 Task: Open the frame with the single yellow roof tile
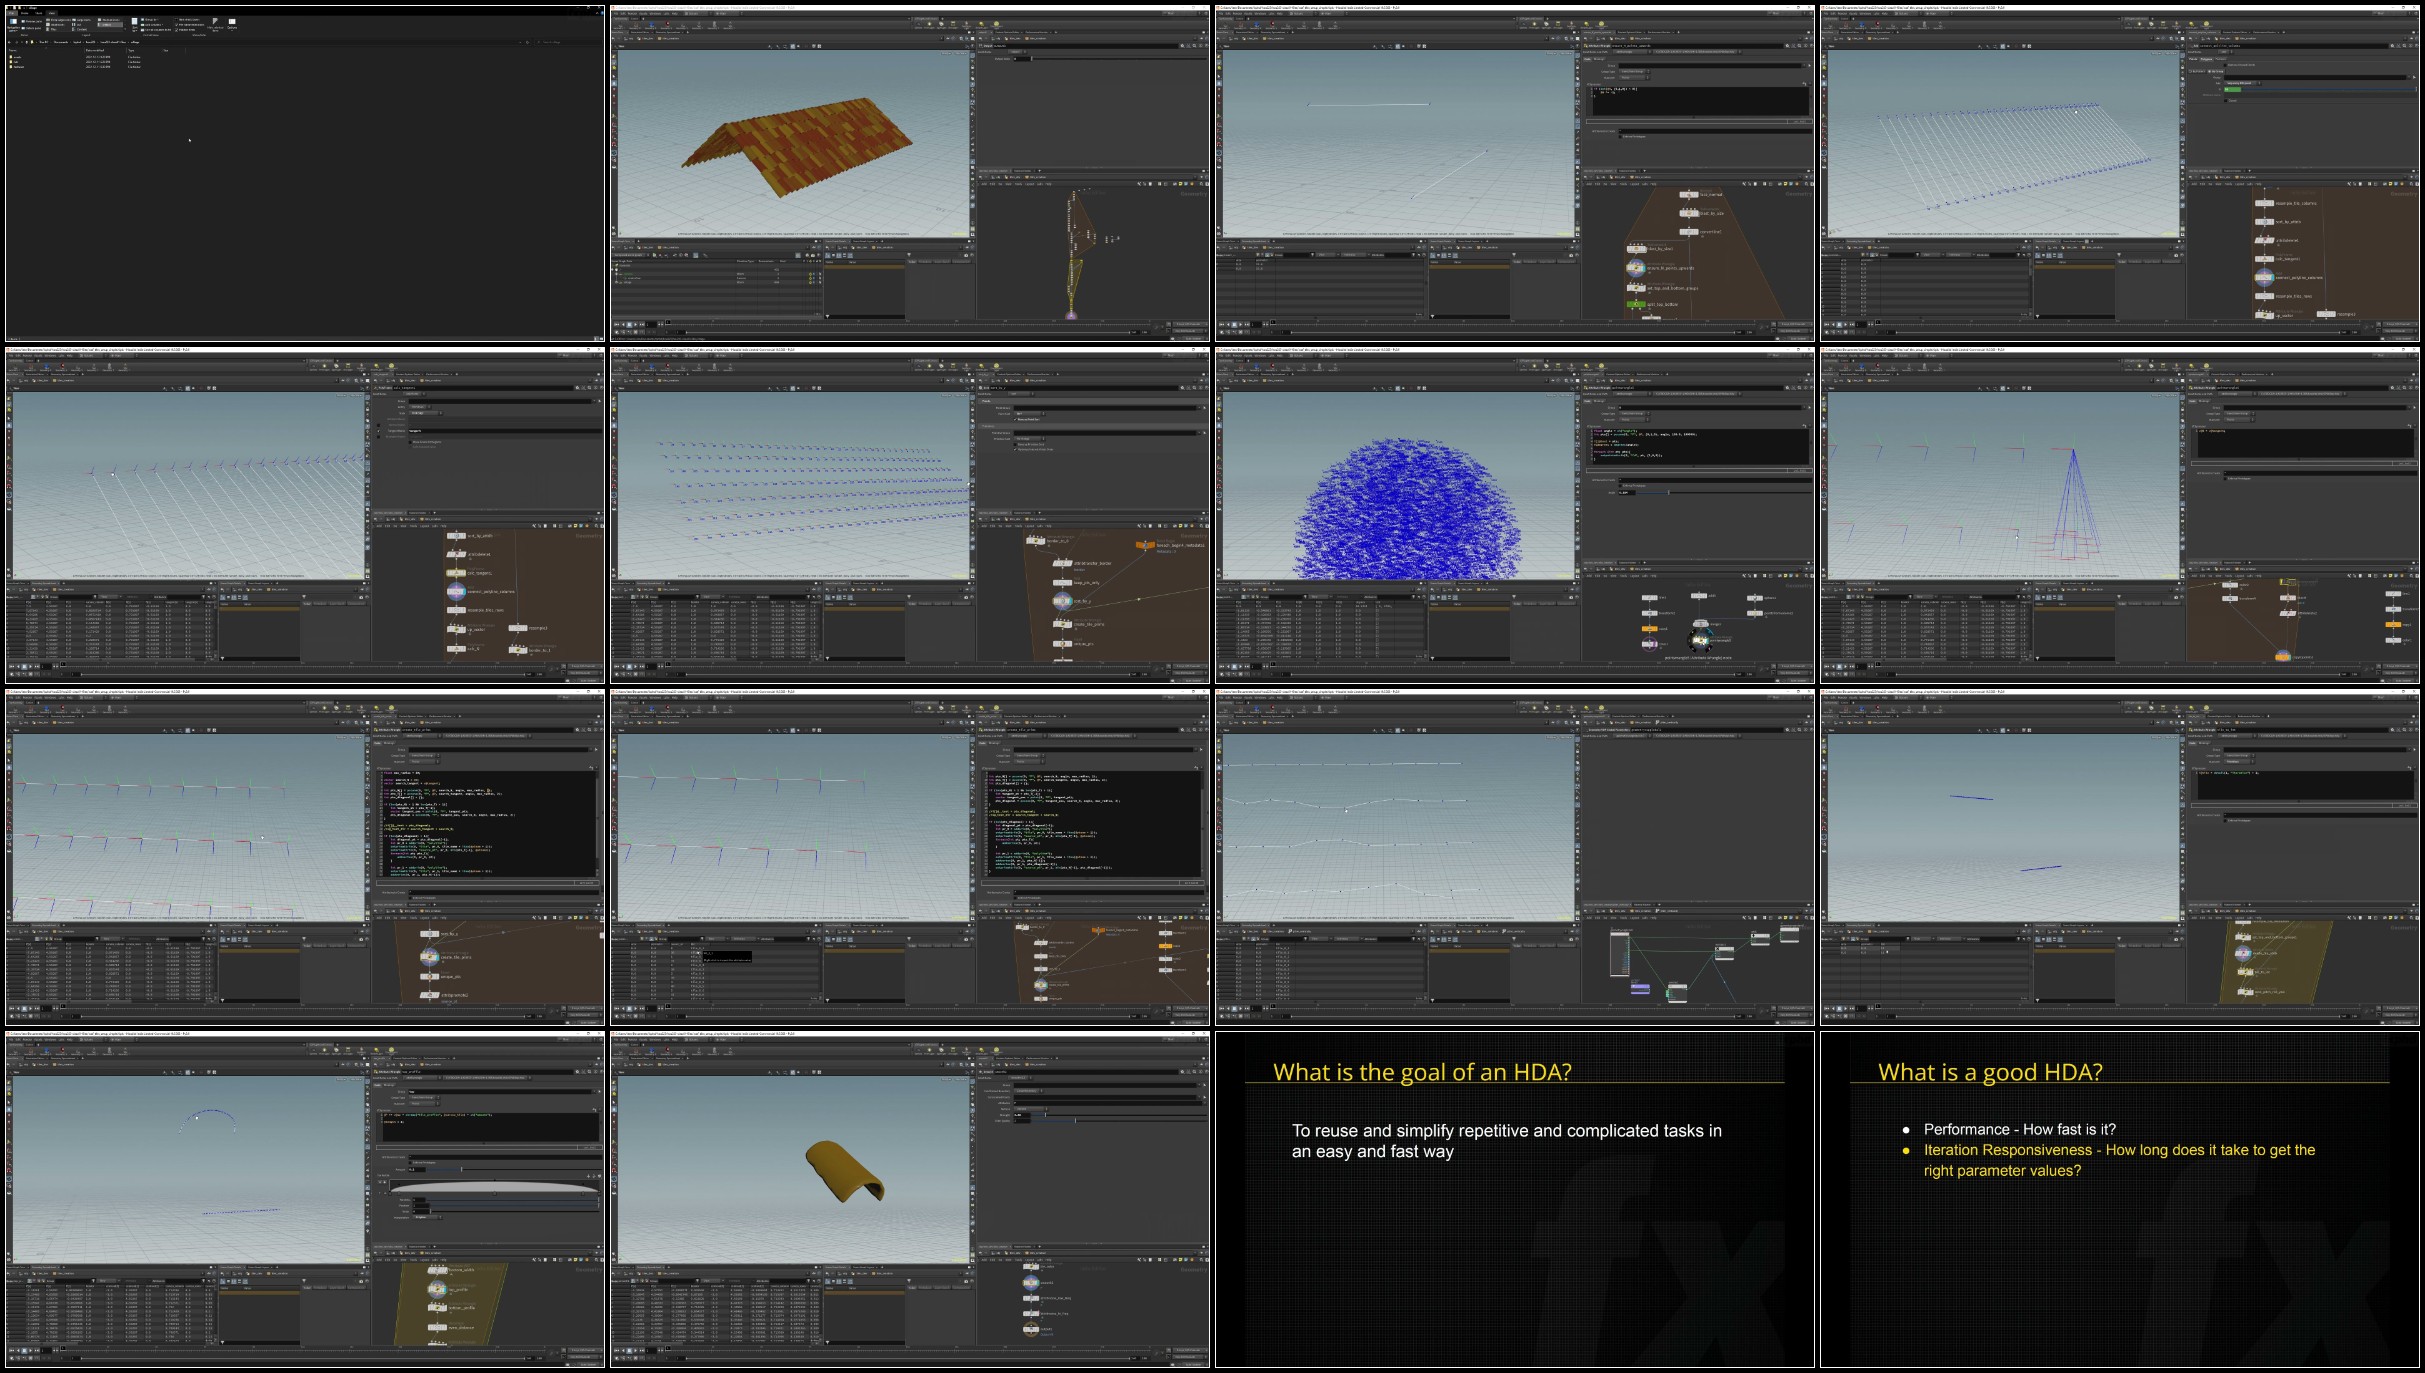tap(910, 1200)
